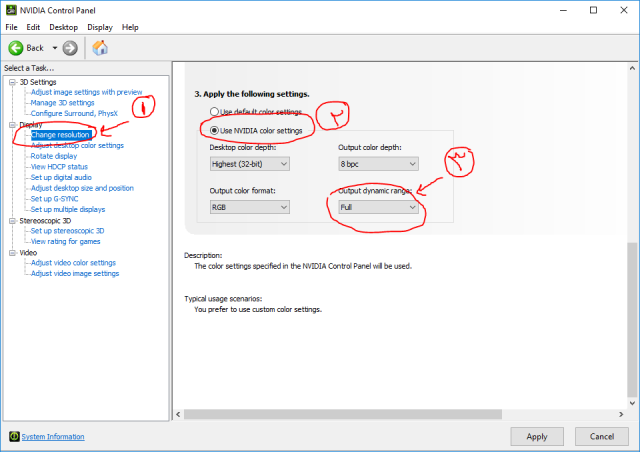
Task: Collapse the 3D Settings tree node
Action: click(13, 82)
